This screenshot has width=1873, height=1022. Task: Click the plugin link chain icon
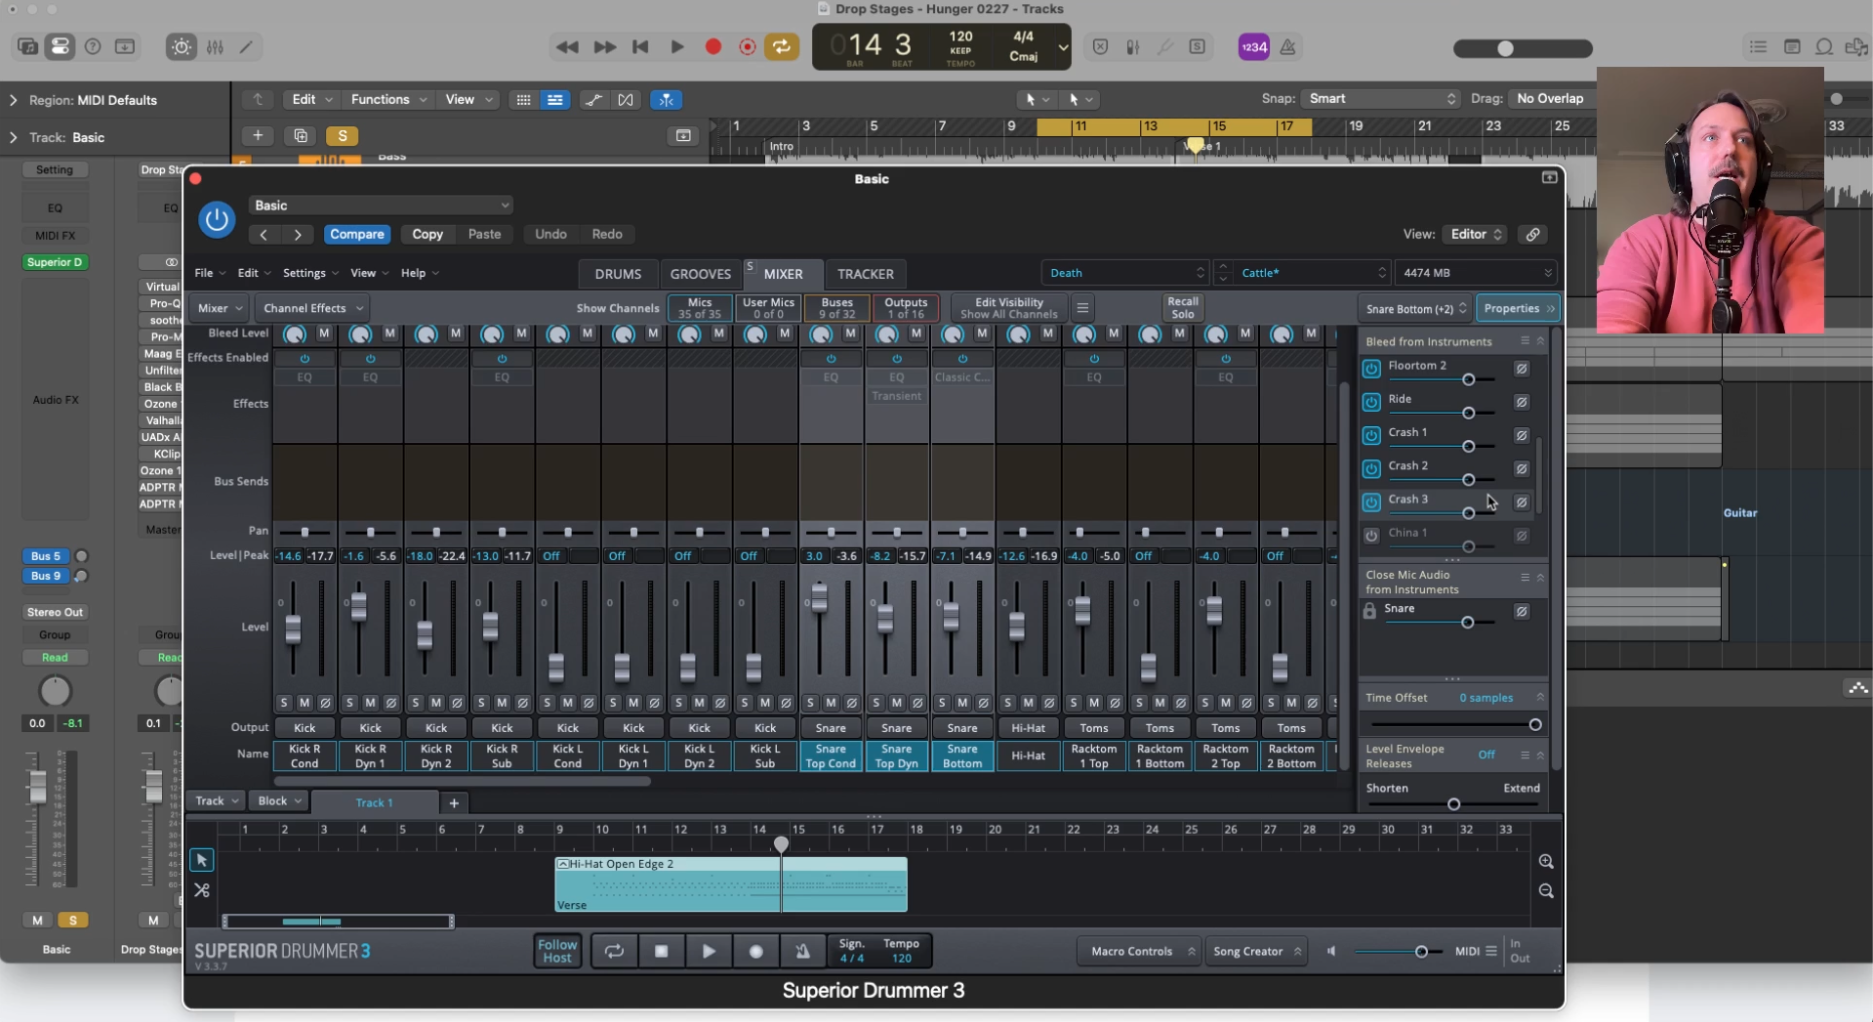pyautogui.click(x=1532, y=234)
